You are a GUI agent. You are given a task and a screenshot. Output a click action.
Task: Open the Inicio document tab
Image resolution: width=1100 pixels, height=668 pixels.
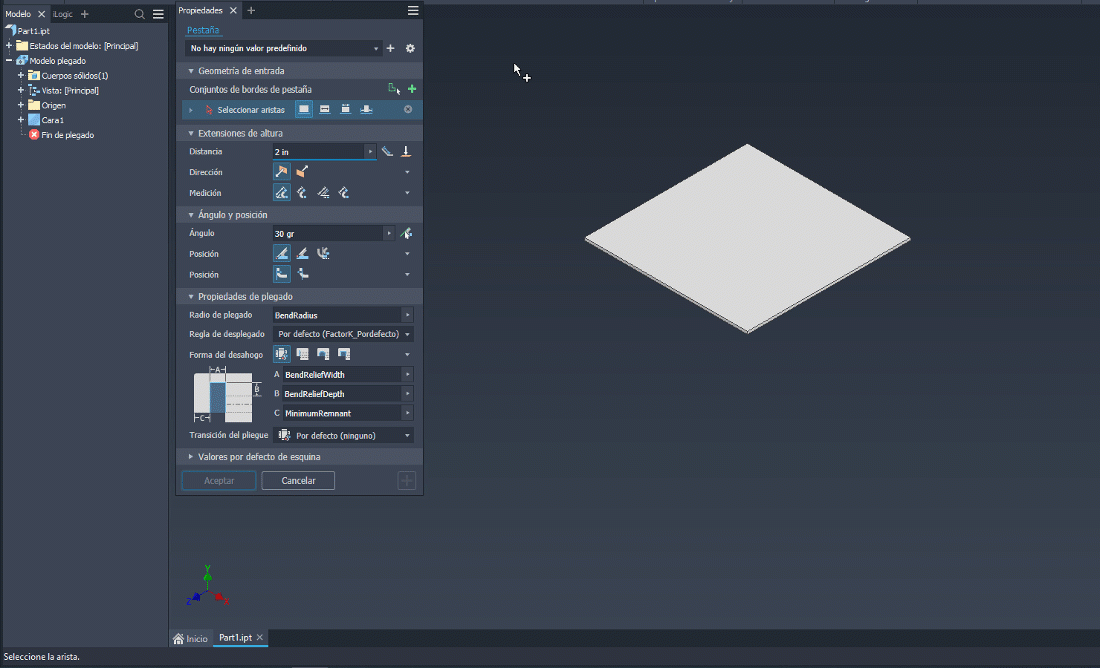(x=191, y=638)
